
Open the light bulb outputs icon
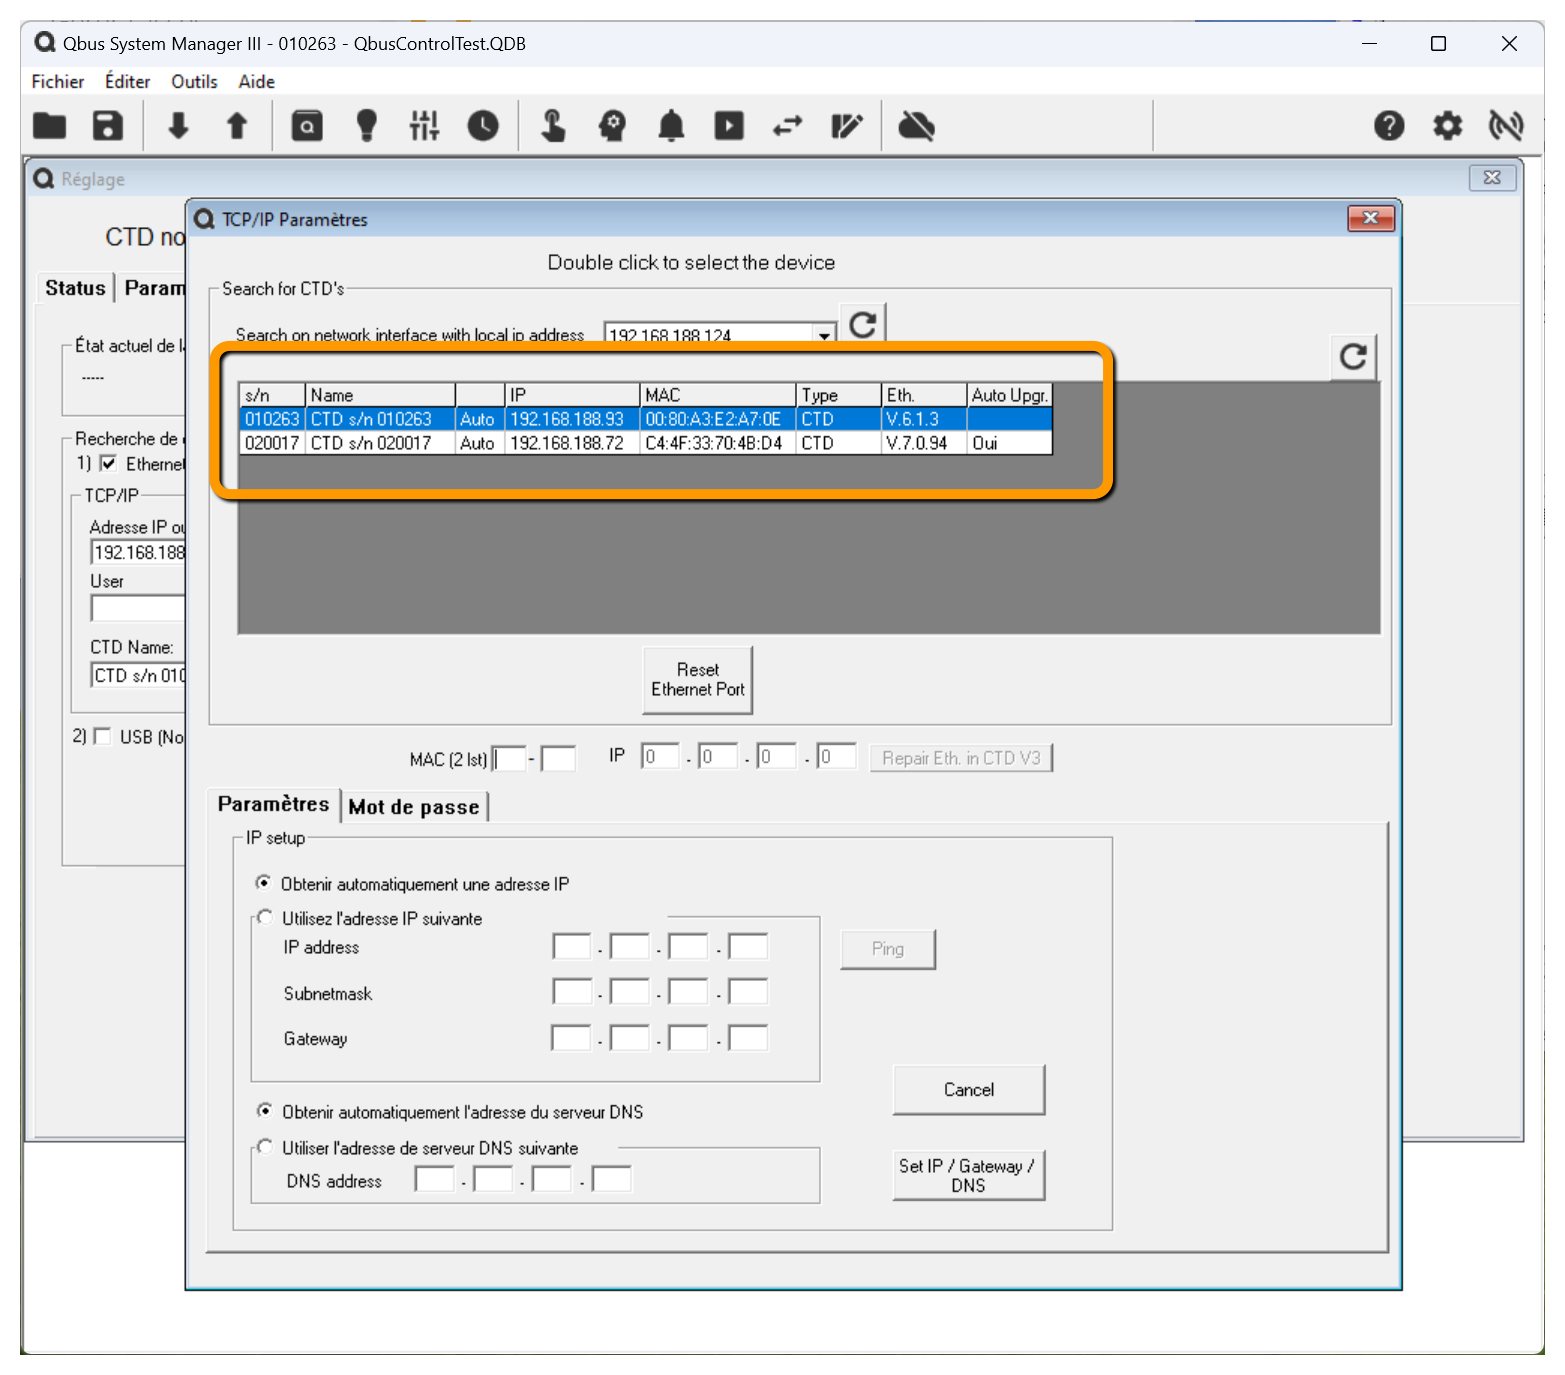click(367, 126)
